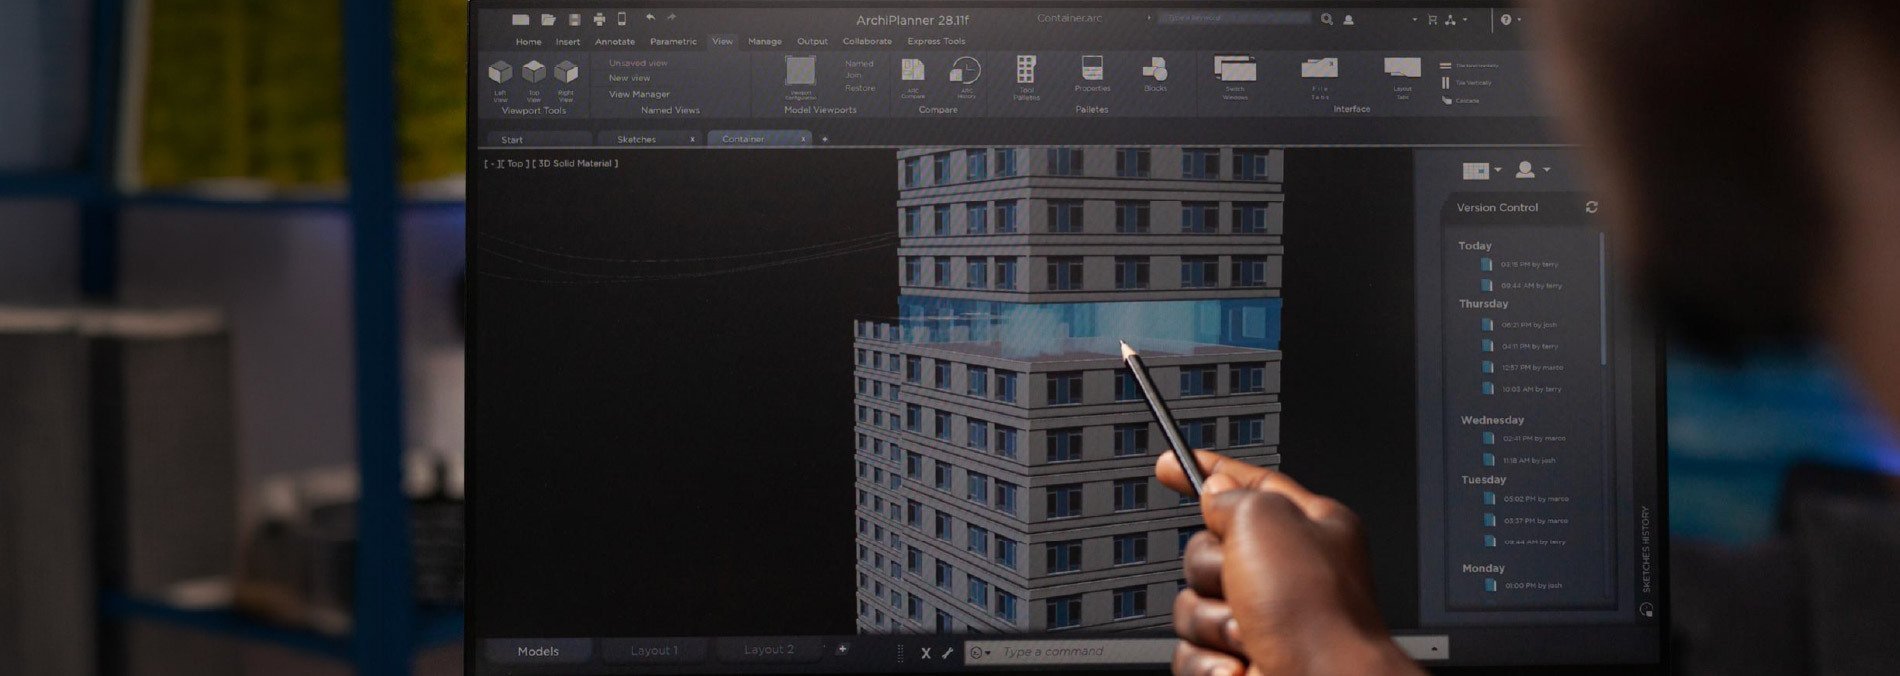Save the drawing with the floppy icon
The image size is (1900, 676).
[574, 19]
